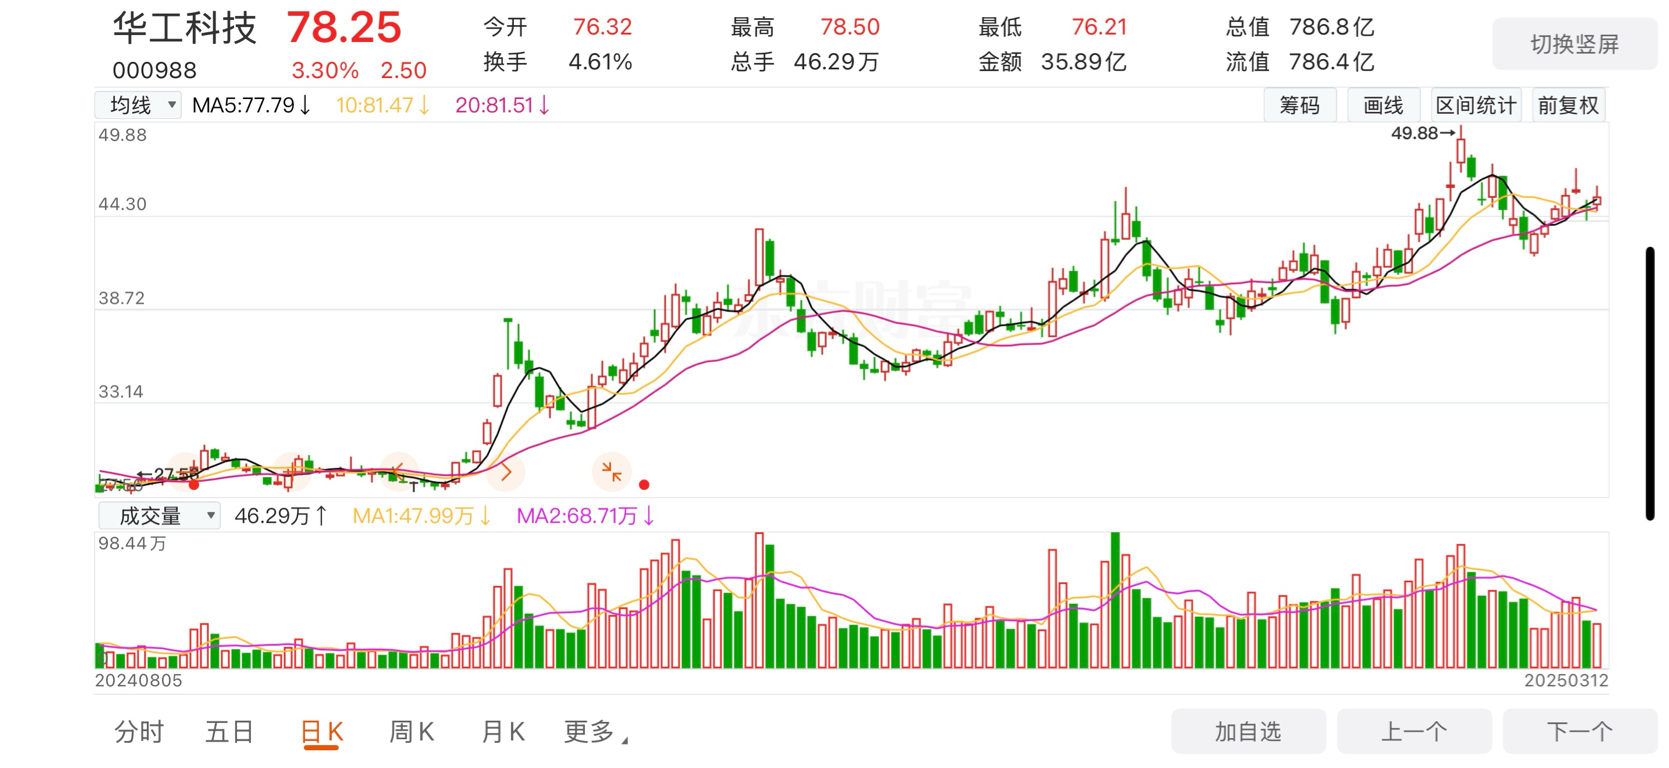This screenshot has height=768, width=1669.
Task: Go to previous stock with 上一个
Action: (x=1414, y=732)
